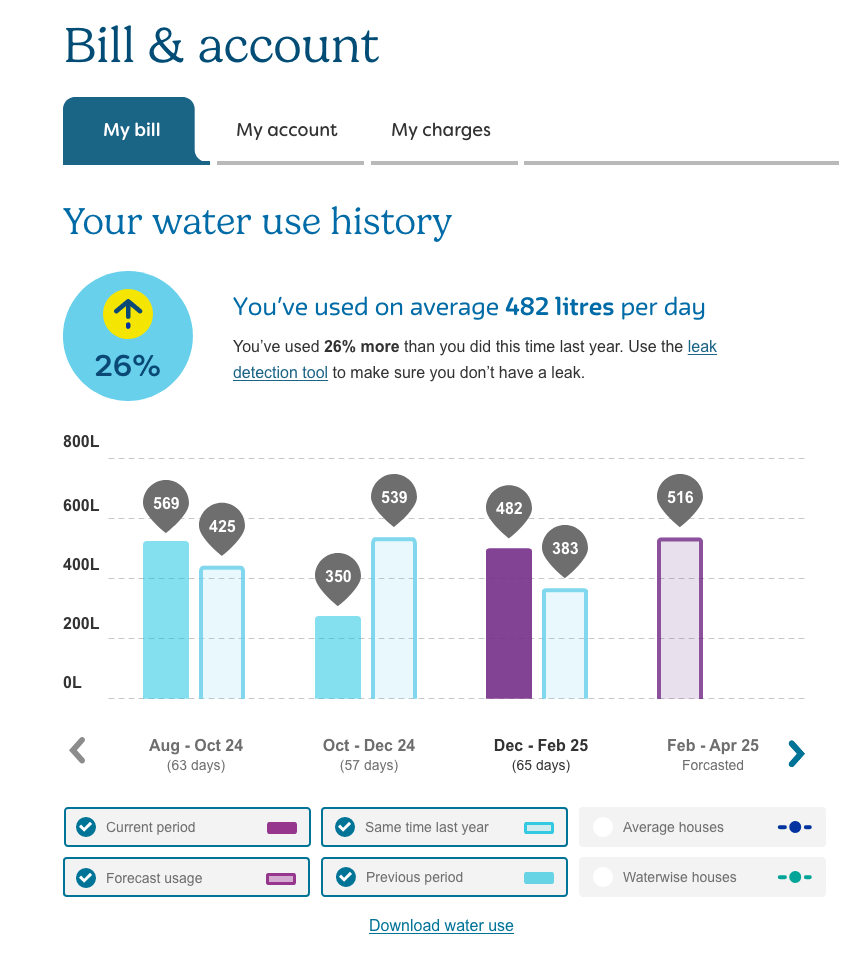Click the 350 litres marker pin
This screenshot has width=842, height=972.
tap(338, 577)
